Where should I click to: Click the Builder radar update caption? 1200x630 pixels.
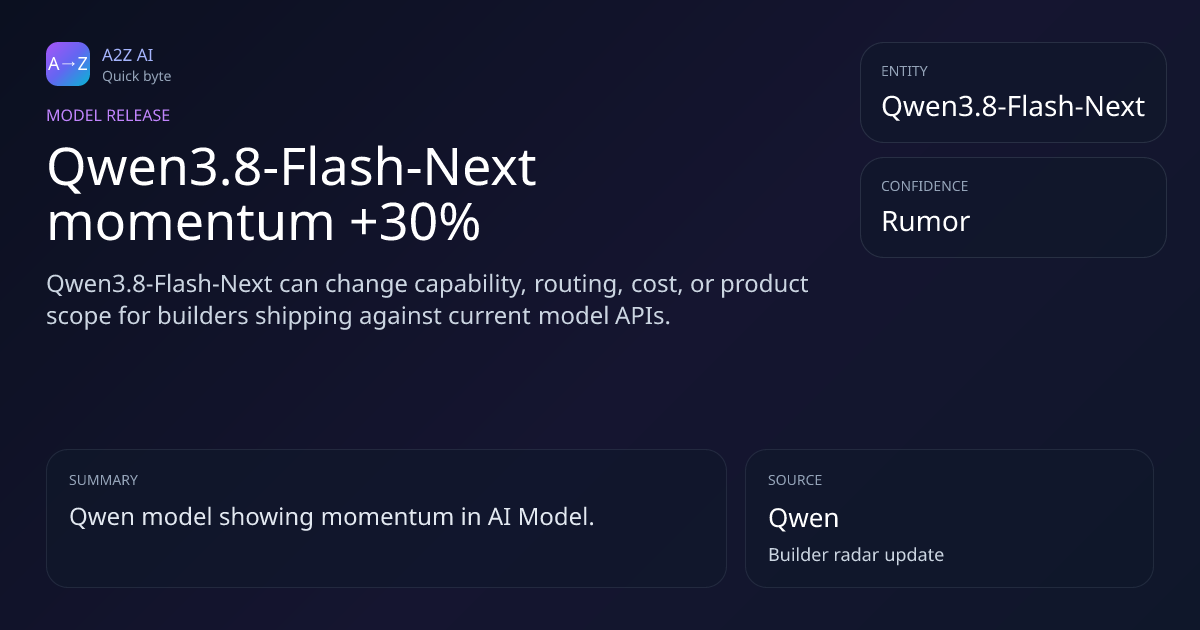click(856, 554)
